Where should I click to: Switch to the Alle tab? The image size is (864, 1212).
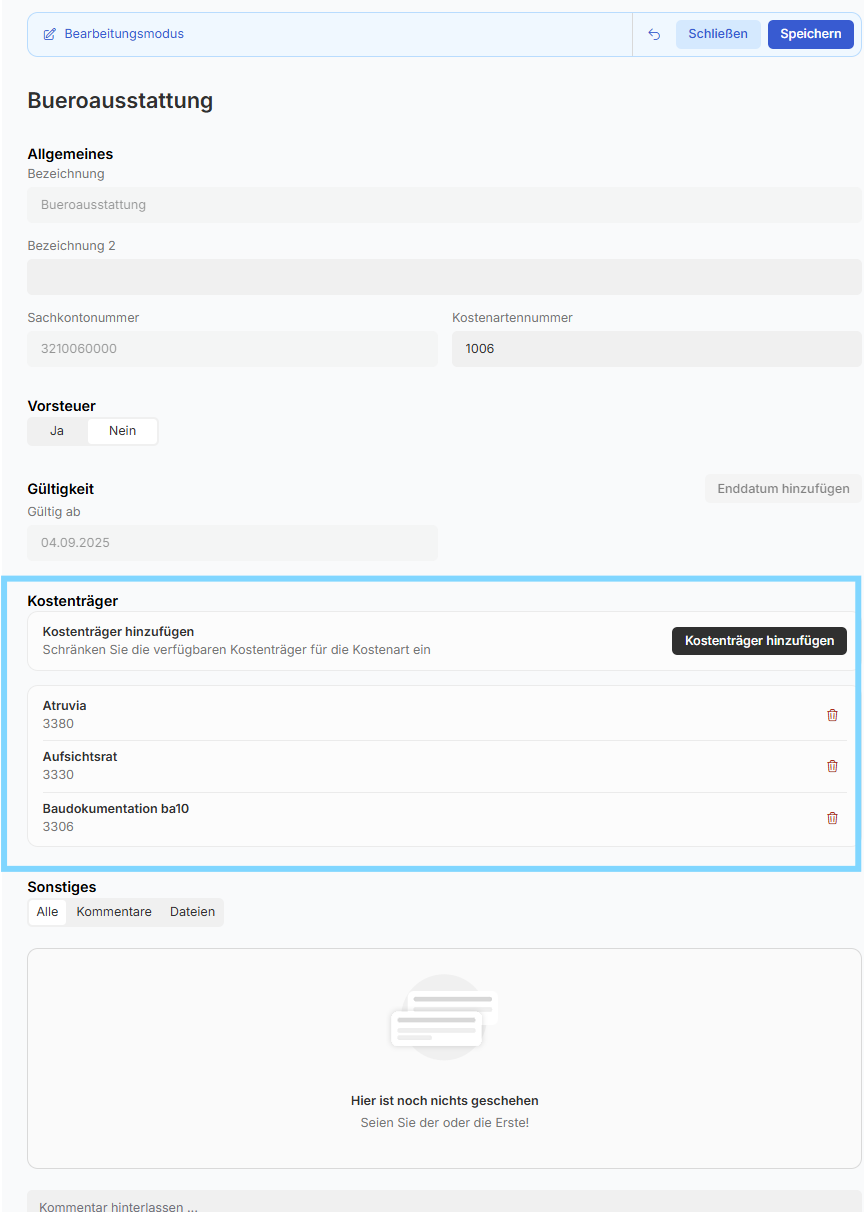[47, 912]
